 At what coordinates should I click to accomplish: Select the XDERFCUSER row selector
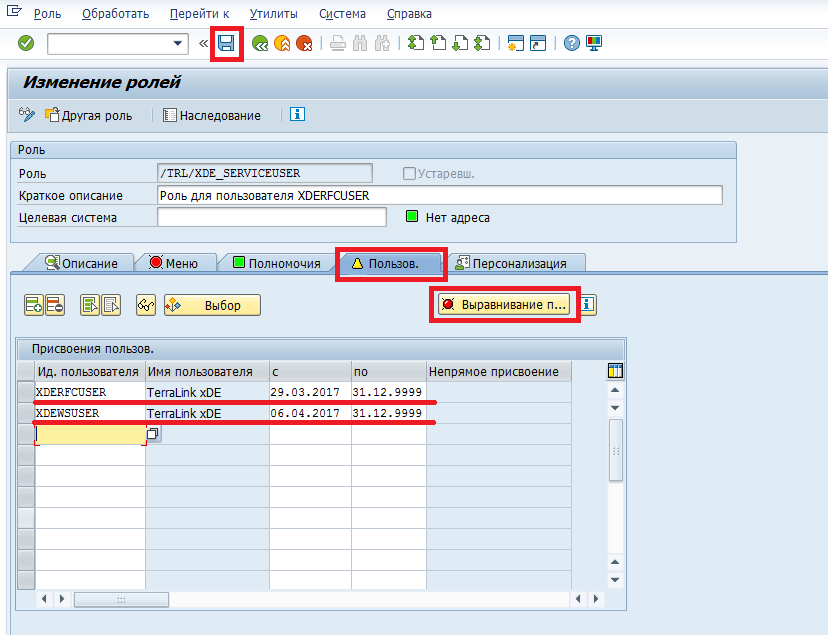(x=25, y=392)
